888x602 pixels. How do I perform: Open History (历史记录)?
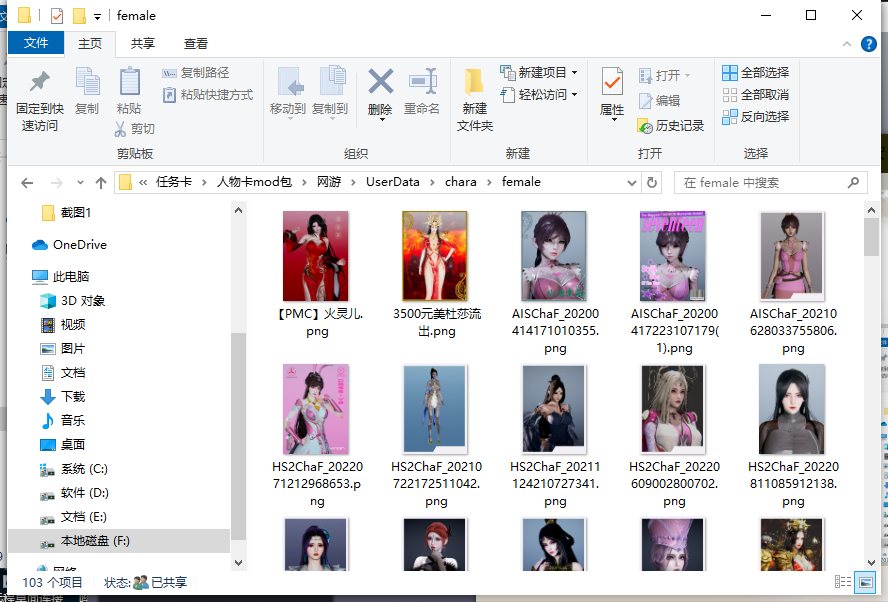click(671, 126)
